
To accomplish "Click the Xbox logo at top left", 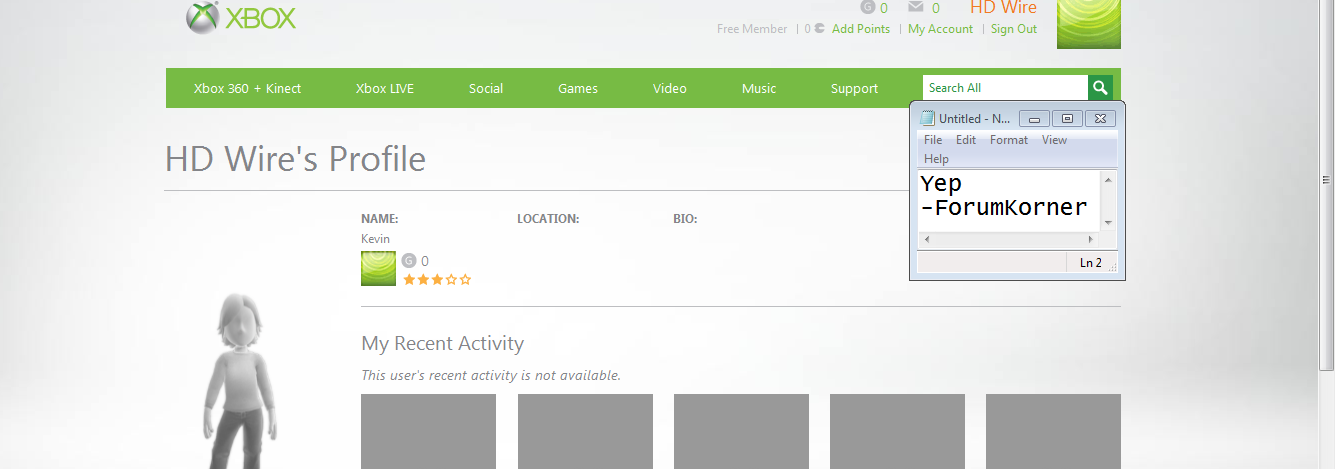I will pos(241,17).
